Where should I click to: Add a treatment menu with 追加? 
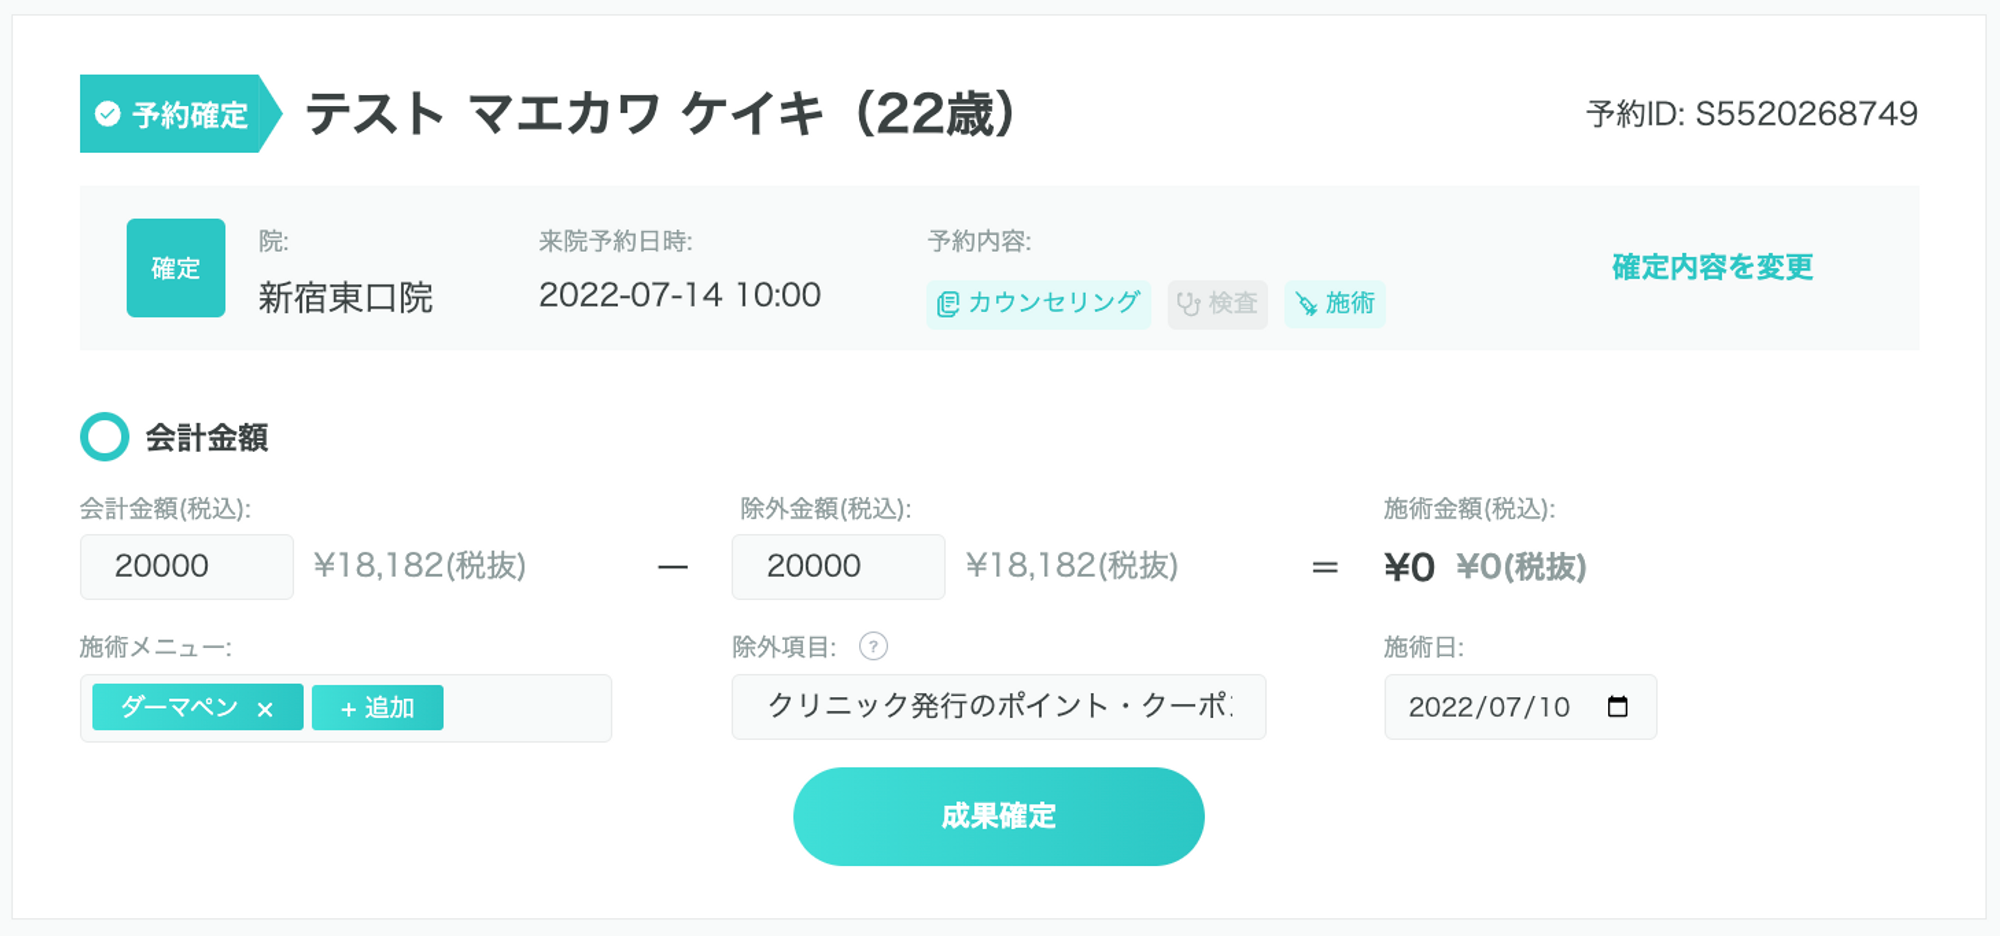377,708
